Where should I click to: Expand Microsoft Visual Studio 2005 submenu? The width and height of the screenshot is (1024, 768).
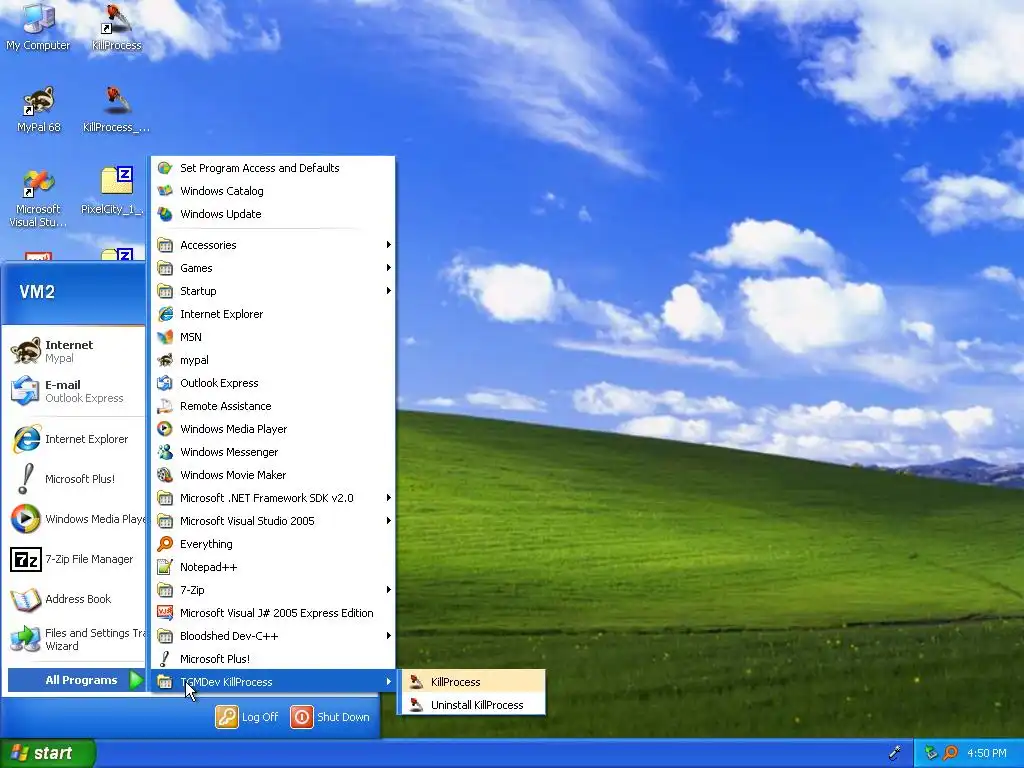[x=273, y=520]
